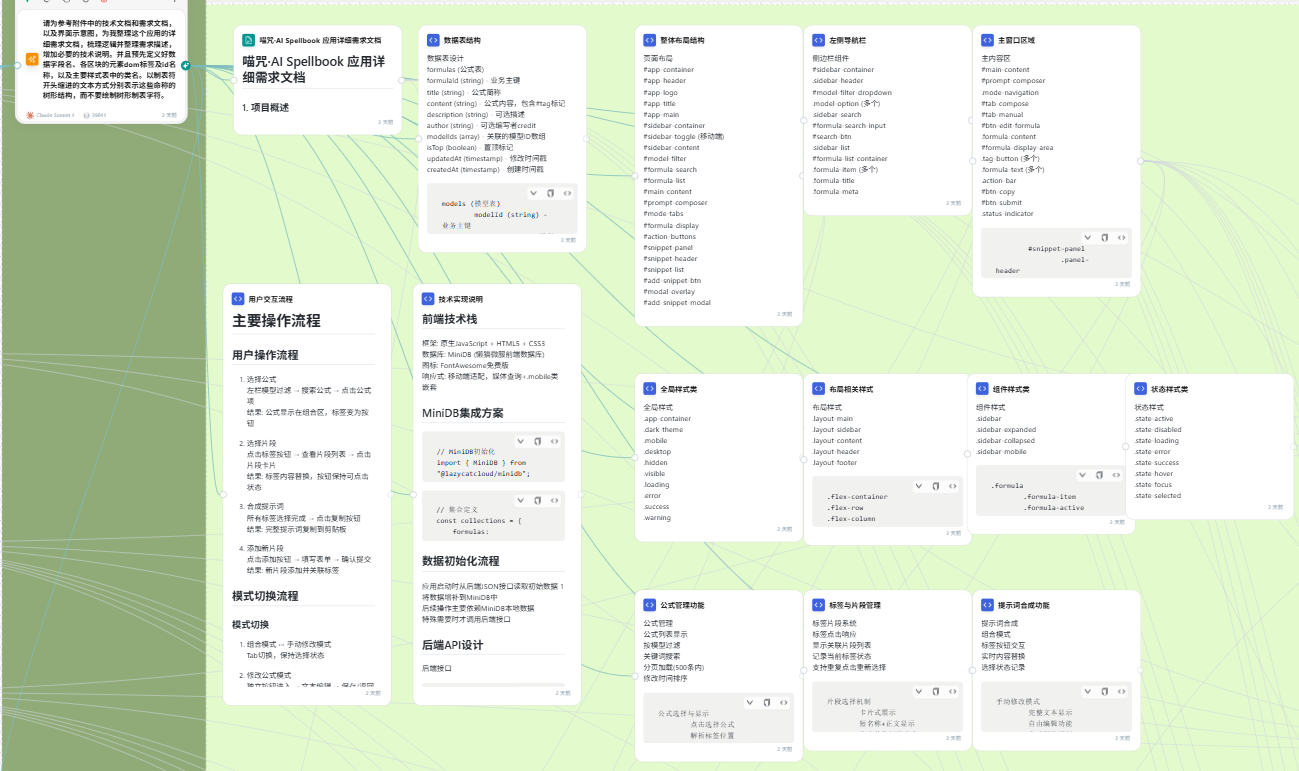Collapse the 公式选择与显示 code block
The height and width of the screenshot is (771, 1299).
750,703
